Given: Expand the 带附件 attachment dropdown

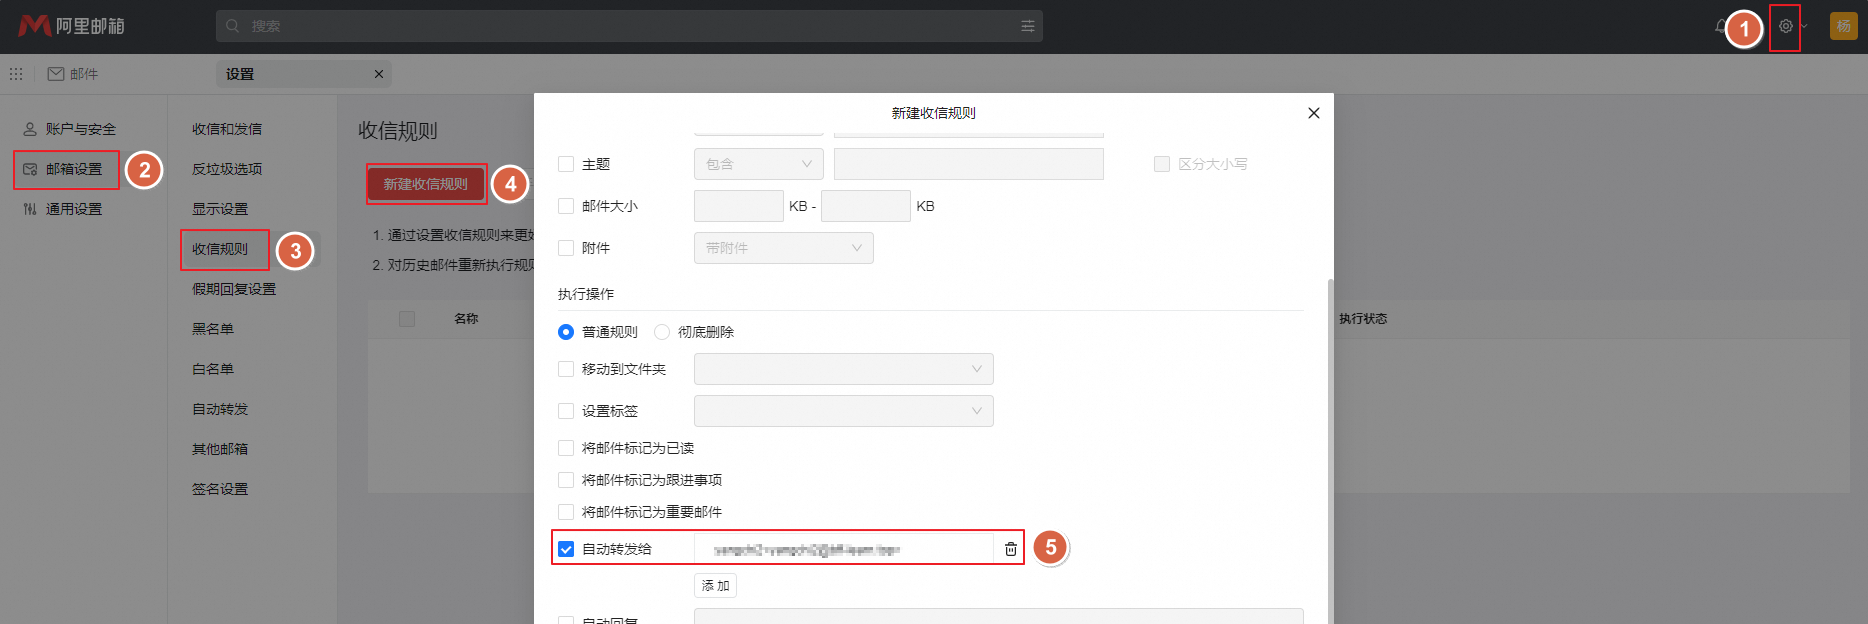Looking at the screenshot, I should 783,248.
